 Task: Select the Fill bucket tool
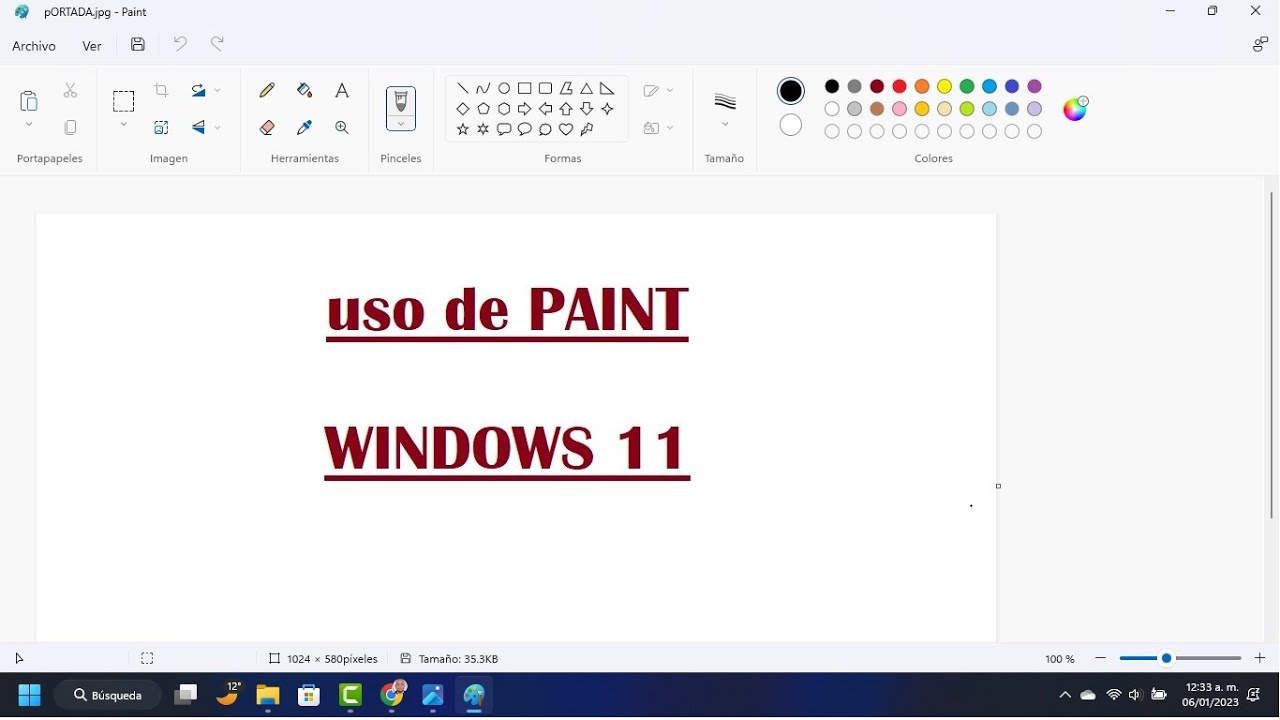tap(305, 90)
